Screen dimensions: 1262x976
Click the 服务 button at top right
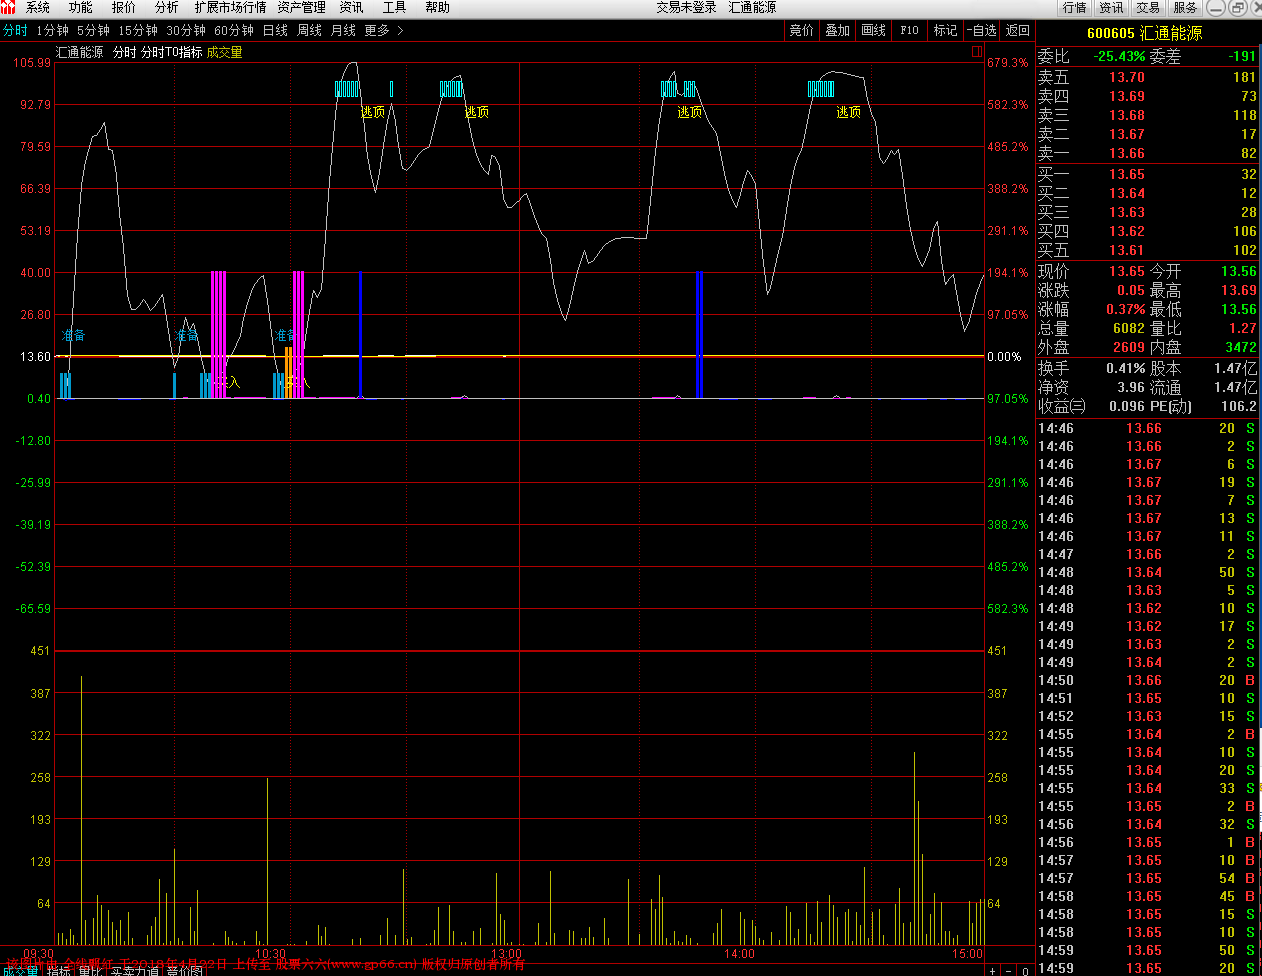[x=1185, y=7]
